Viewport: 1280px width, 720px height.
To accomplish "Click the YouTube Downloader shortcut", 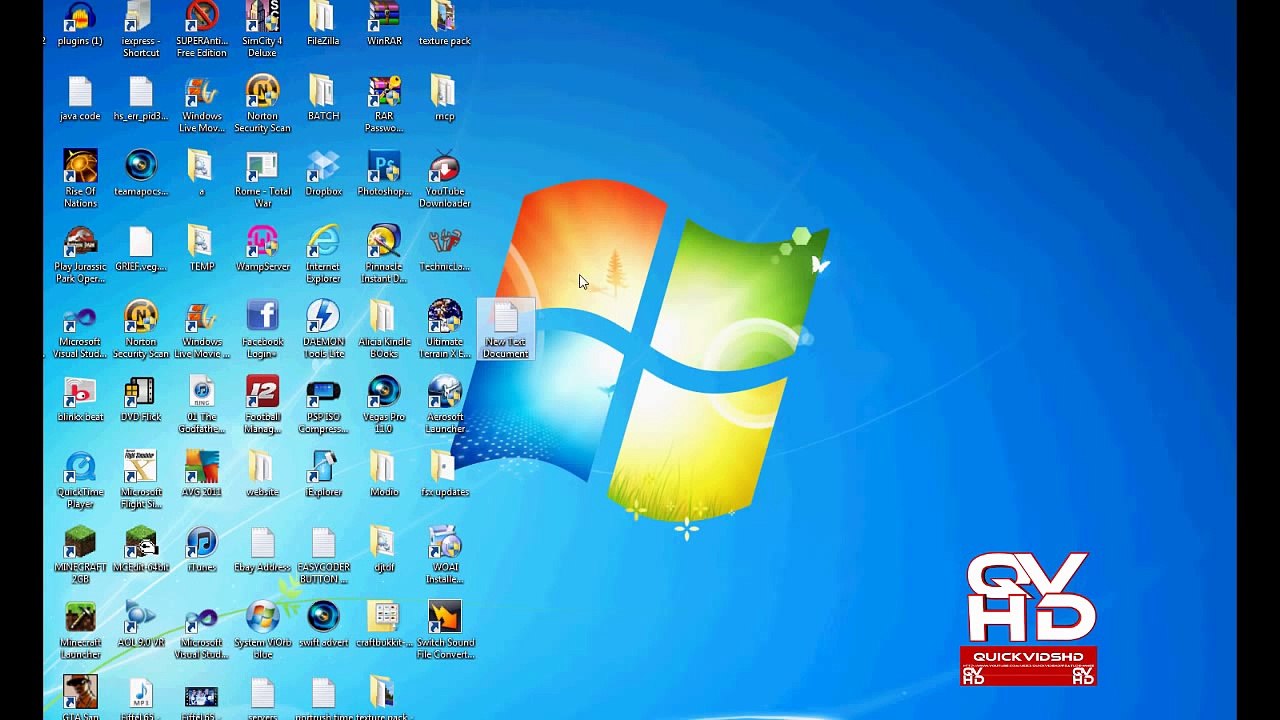I will 445,179.
